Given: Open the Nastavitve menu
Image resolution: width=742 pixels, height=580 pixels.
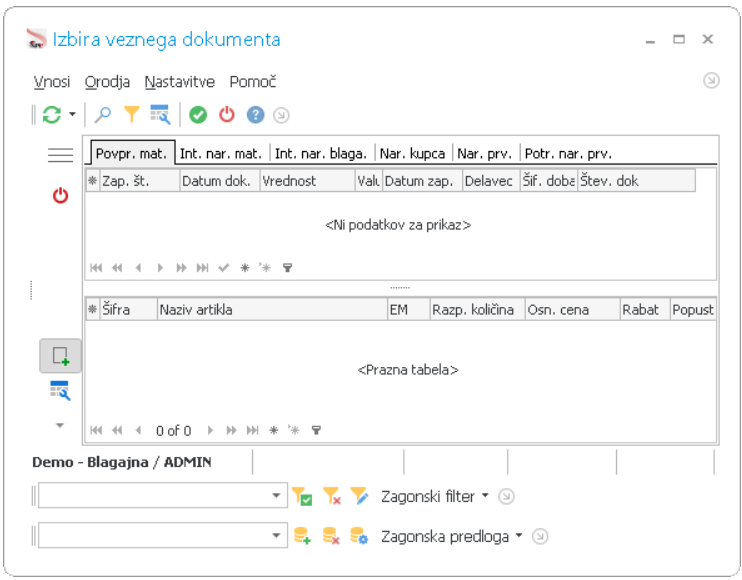Looking at the screenshot, I should tap(179, 82).
